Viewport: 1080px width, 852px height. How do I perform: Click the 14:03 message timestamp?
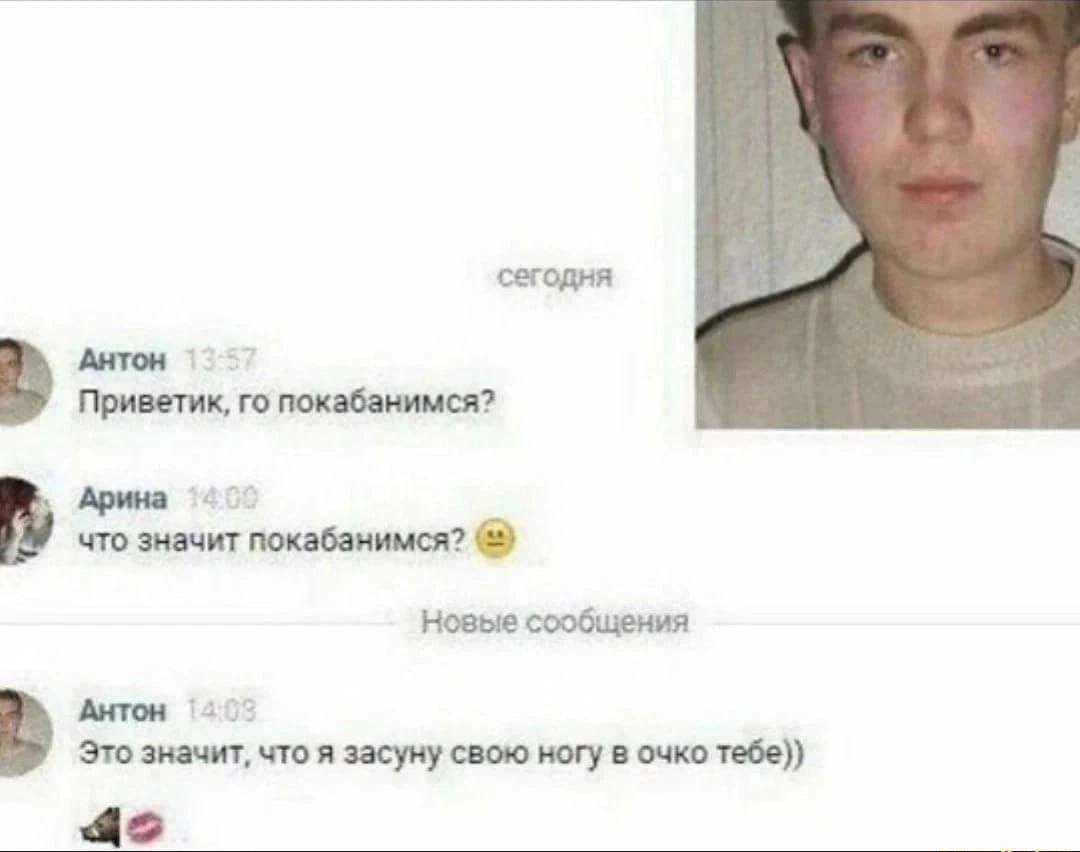pyautogui.click(x=222, y=710)
